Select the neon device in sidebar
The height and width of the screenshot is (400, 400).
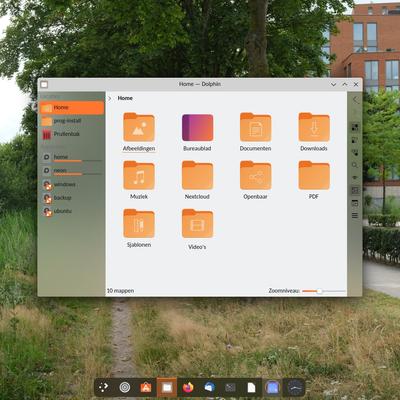click(72, 170)
